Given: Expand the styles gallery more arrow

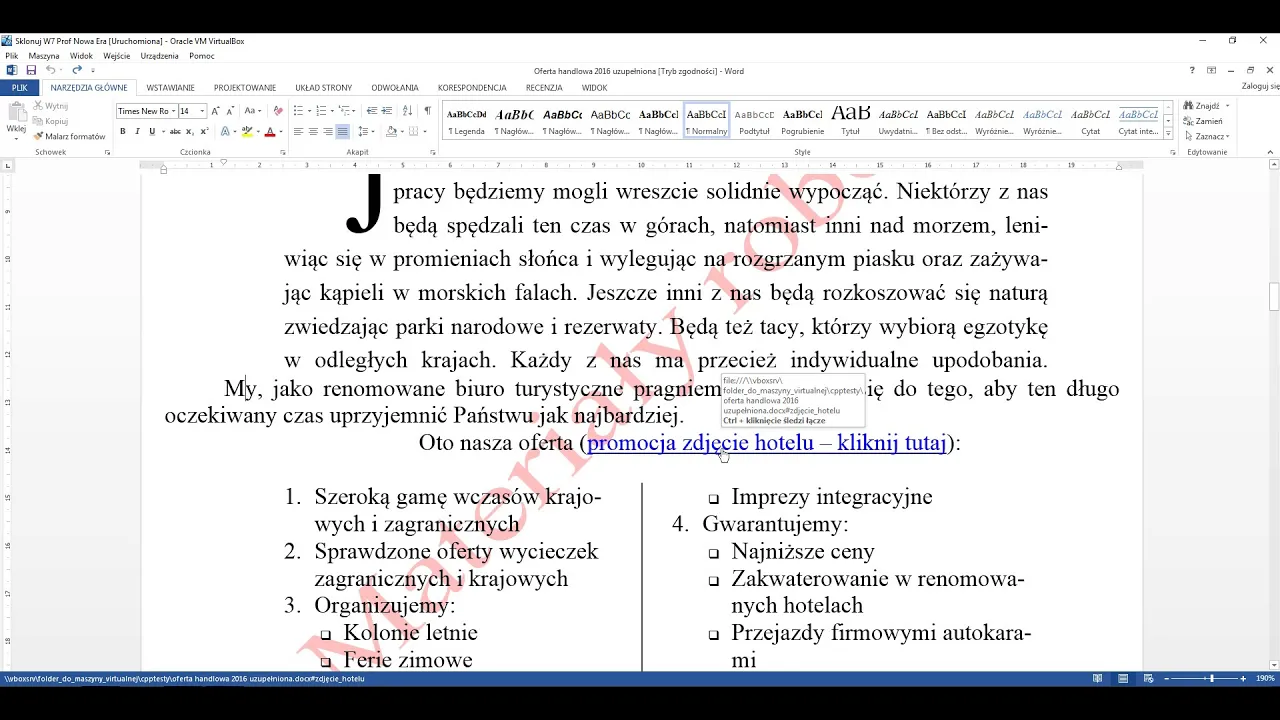Looking at the screenshot, I should coord(1167,132).
